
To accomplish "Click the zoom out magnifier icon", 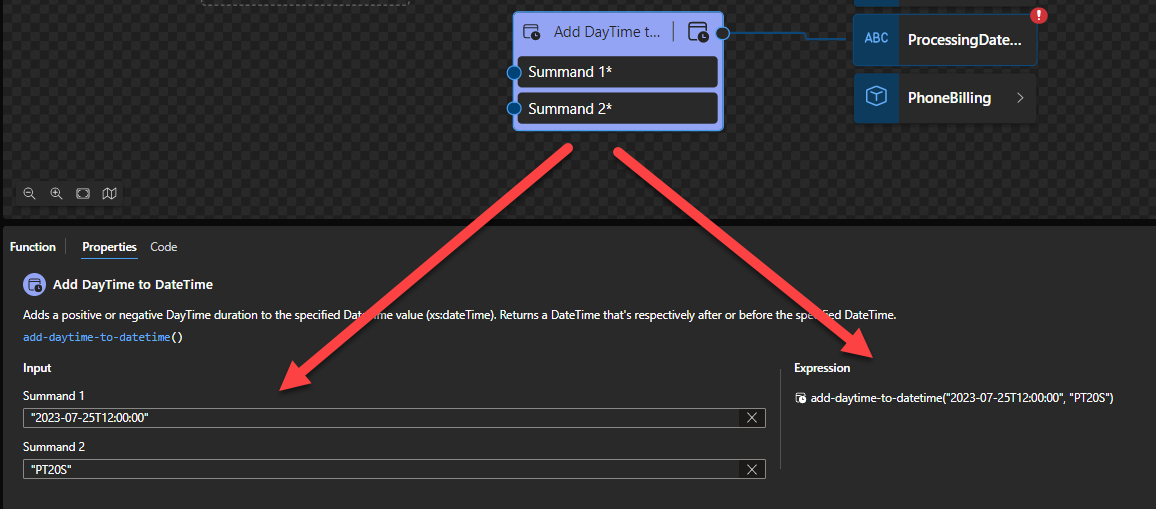I will [30, 193].
